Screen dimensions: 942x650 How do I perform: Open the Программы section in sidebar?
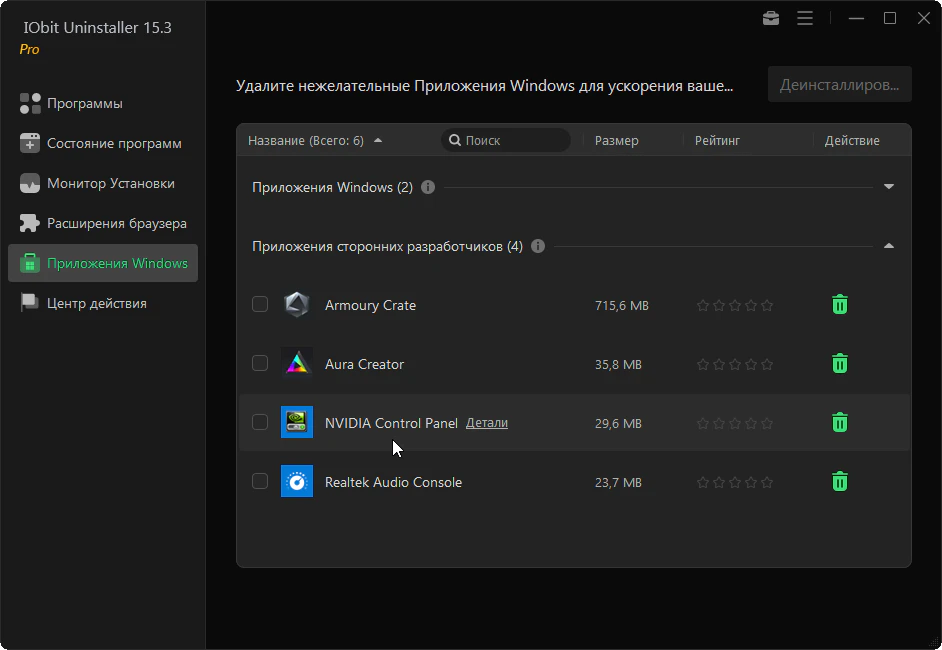[85, 104]
